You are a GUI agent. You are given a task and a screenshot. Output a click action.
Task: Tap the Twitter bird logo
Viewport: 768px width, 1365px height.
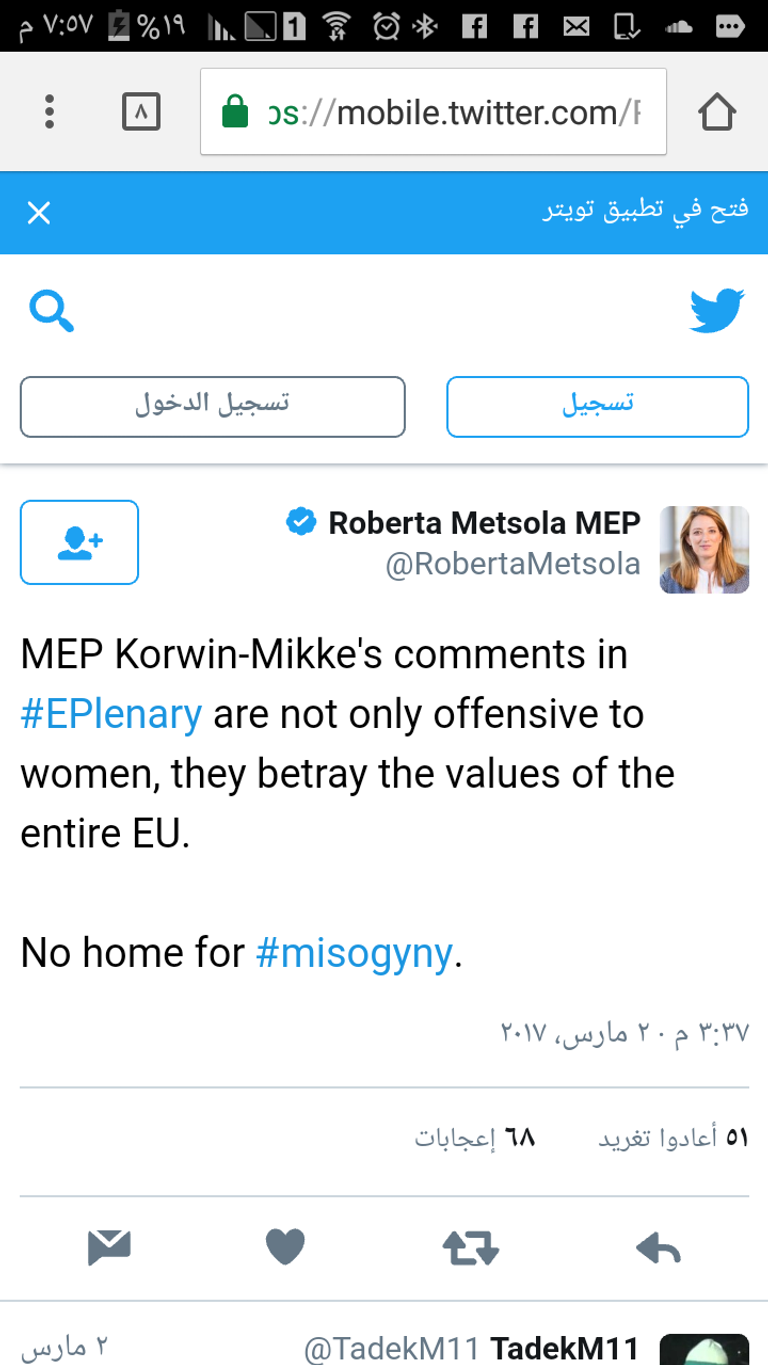pos(717,312)
